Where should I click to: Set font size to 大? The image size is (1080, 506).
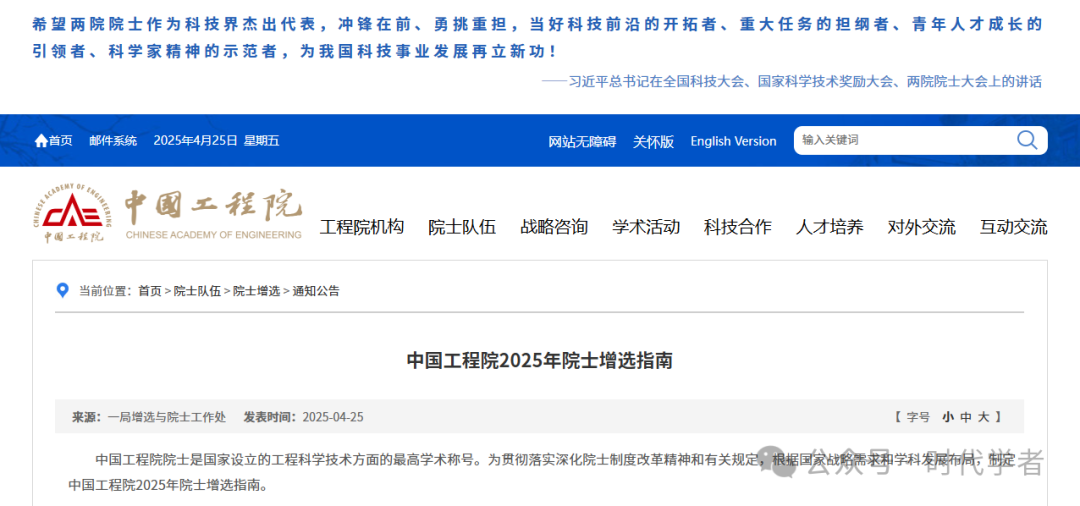[x=984, y=417]
